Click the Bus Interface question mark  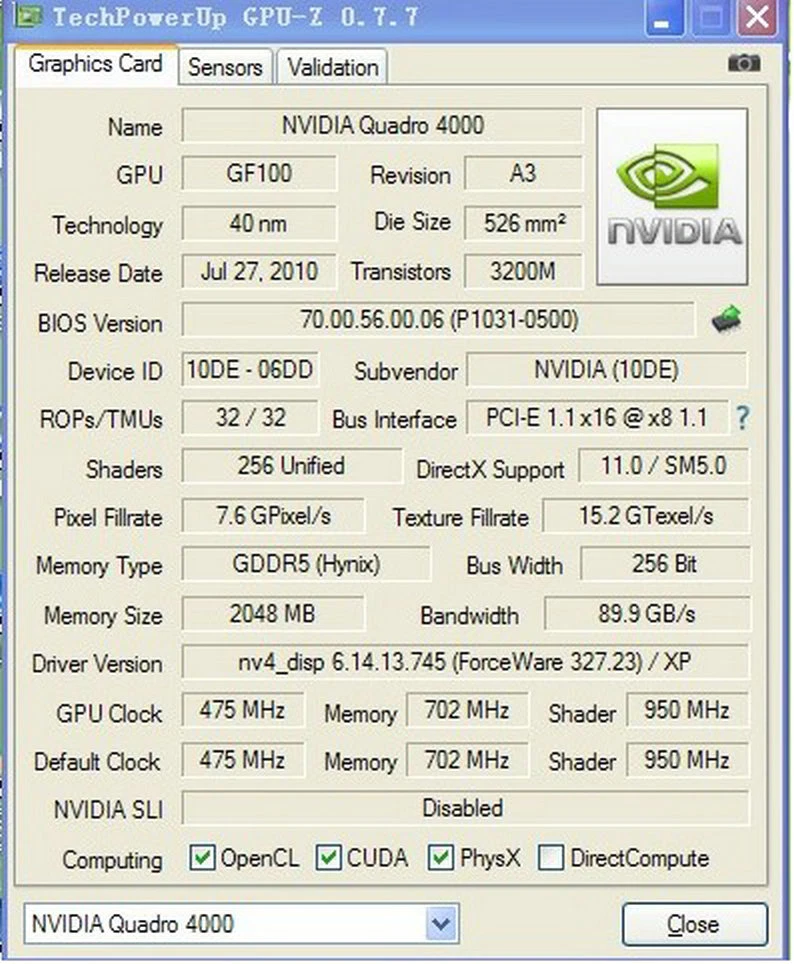tap(742, 419)
